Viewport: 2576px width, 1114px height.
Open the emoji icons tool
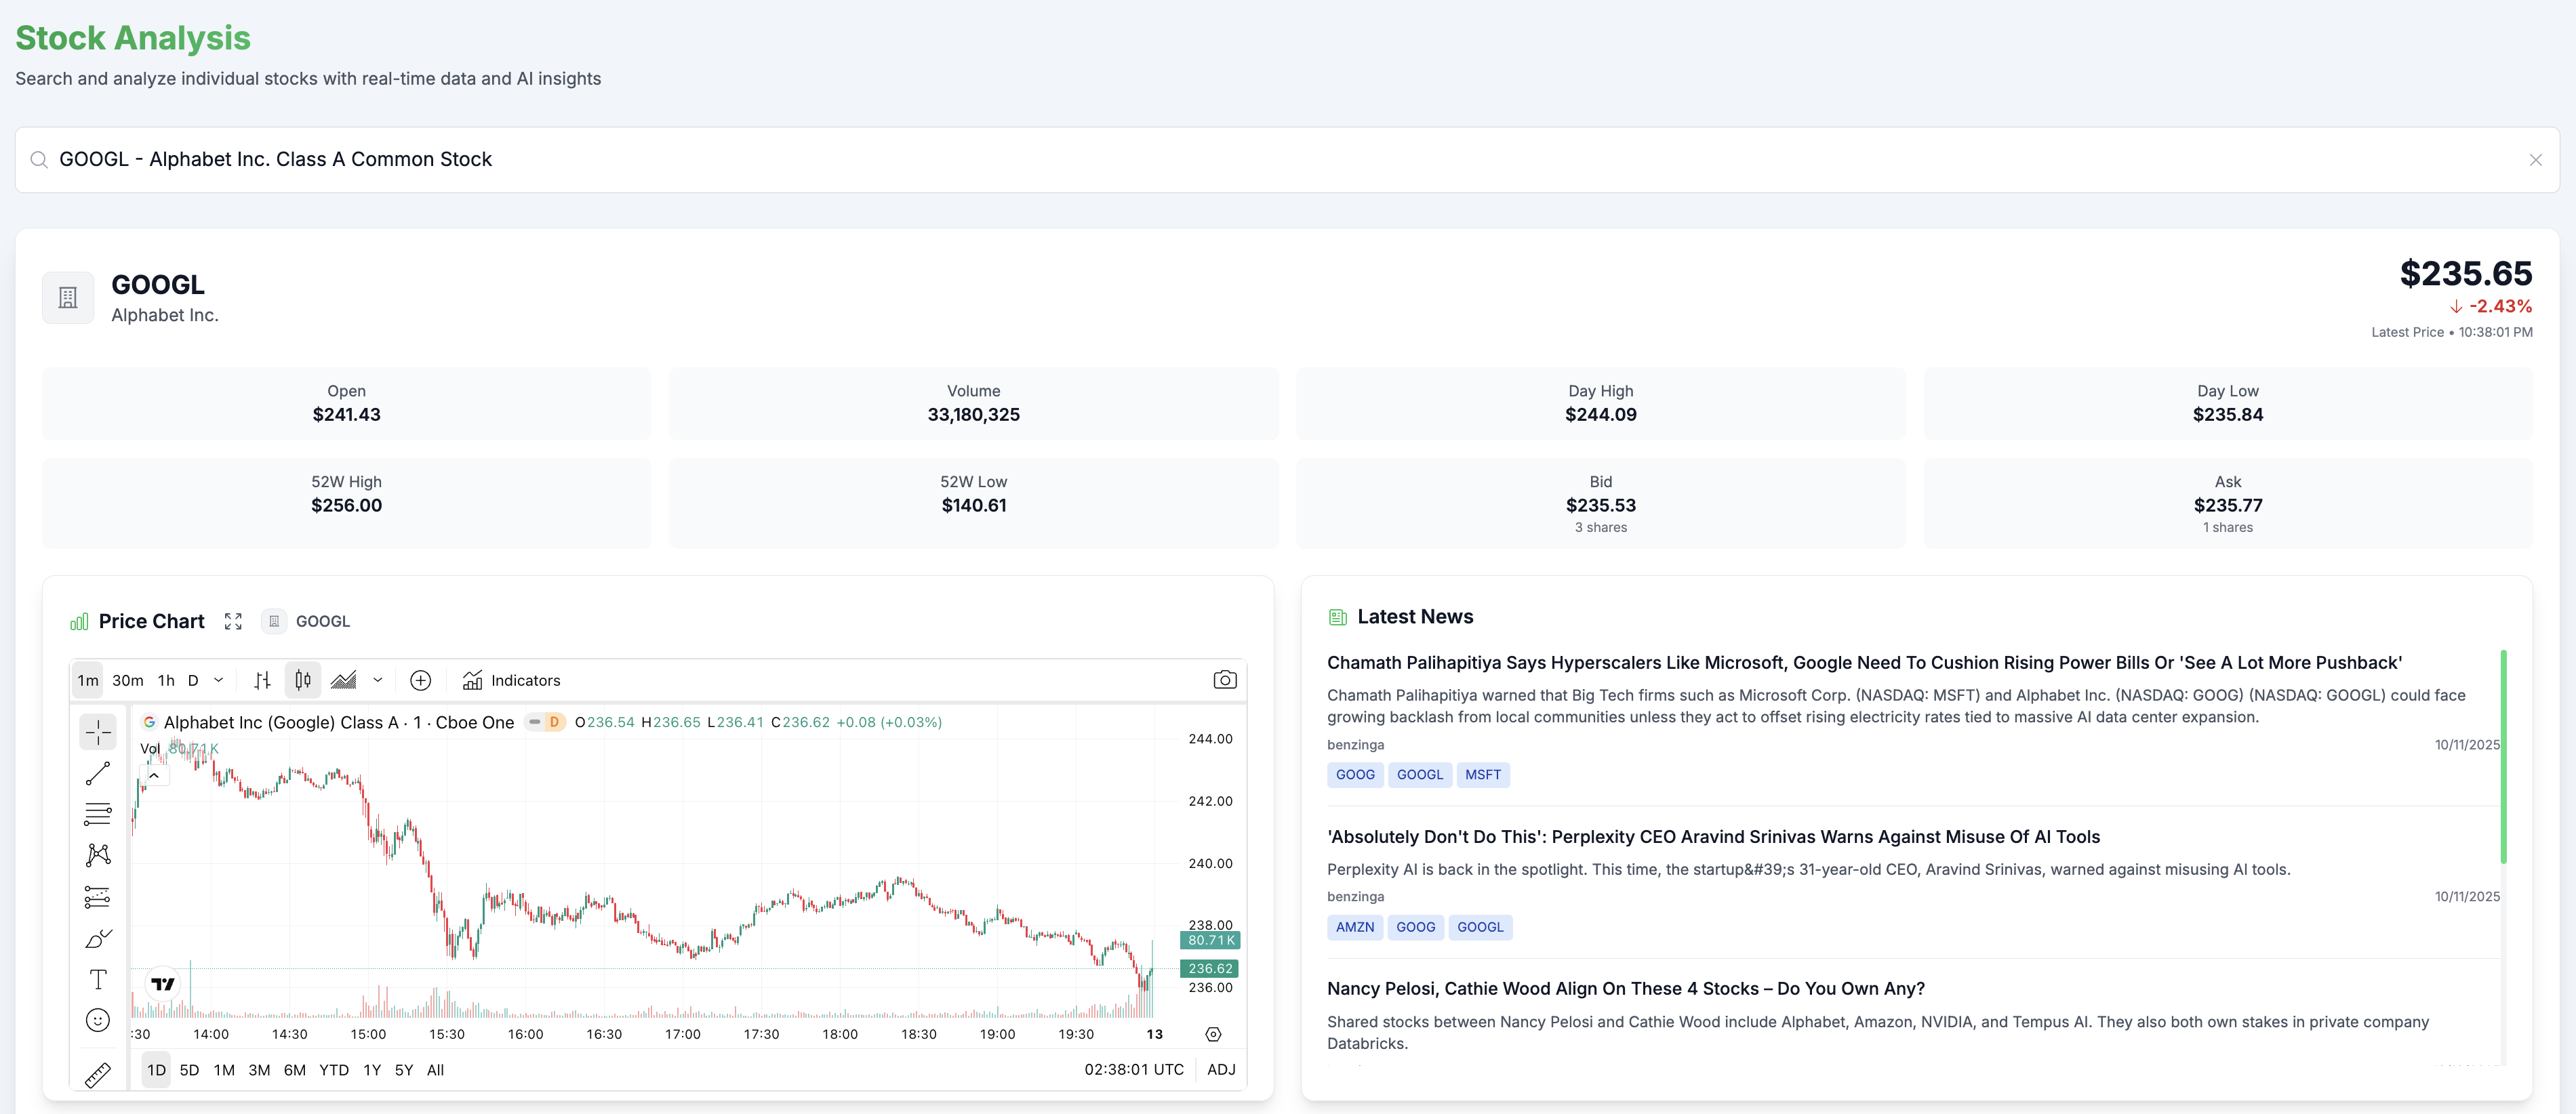[98, 1020]
